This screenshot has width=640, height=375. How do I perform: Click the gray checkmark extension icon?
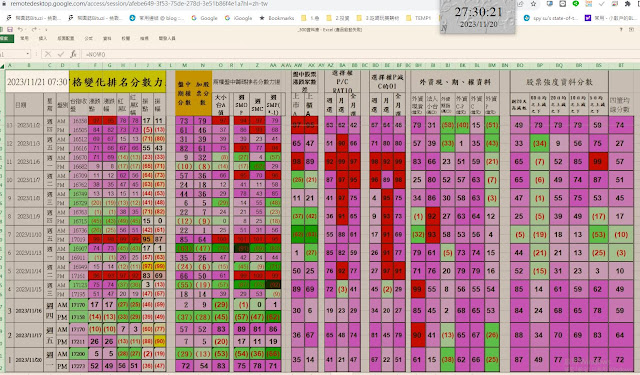click(x=602, y=4)
